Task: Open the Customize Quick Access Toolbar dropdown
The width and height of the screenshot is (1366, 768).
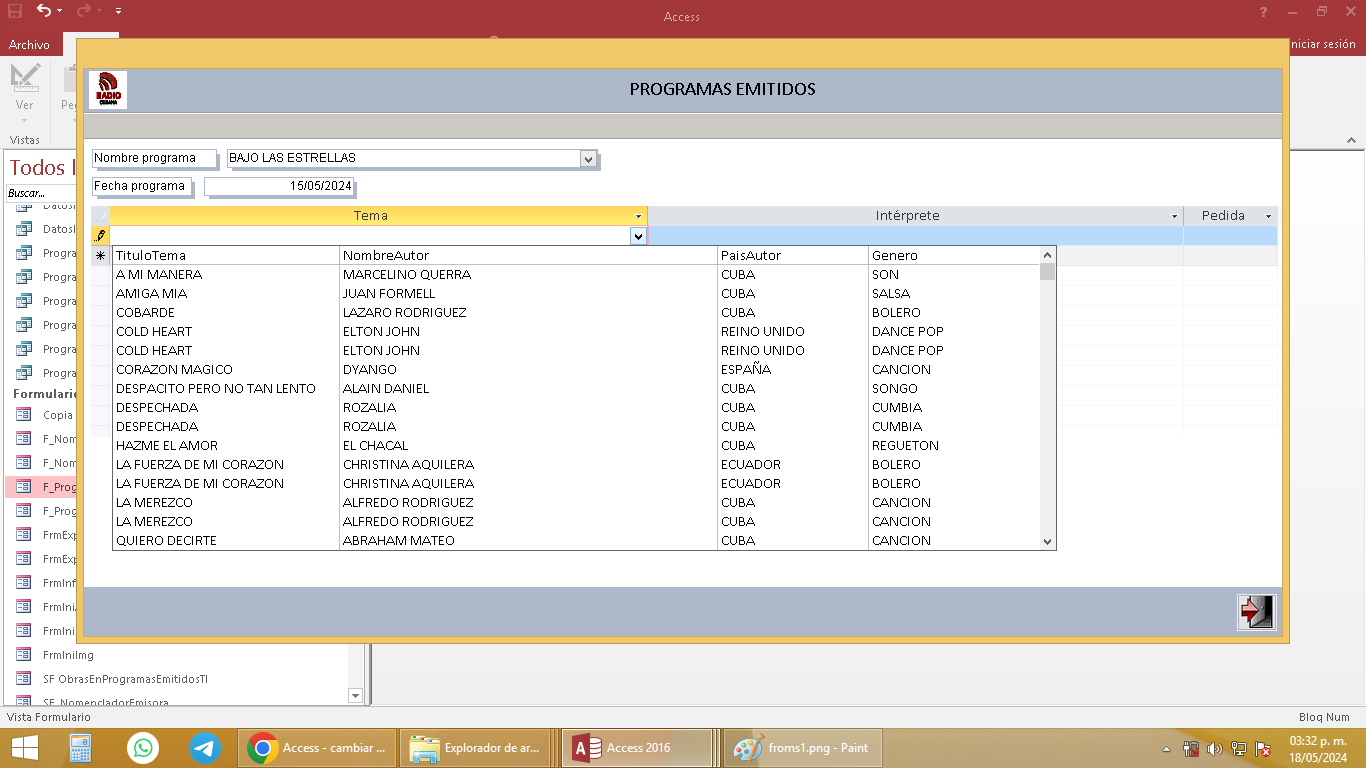Action: 118,11
